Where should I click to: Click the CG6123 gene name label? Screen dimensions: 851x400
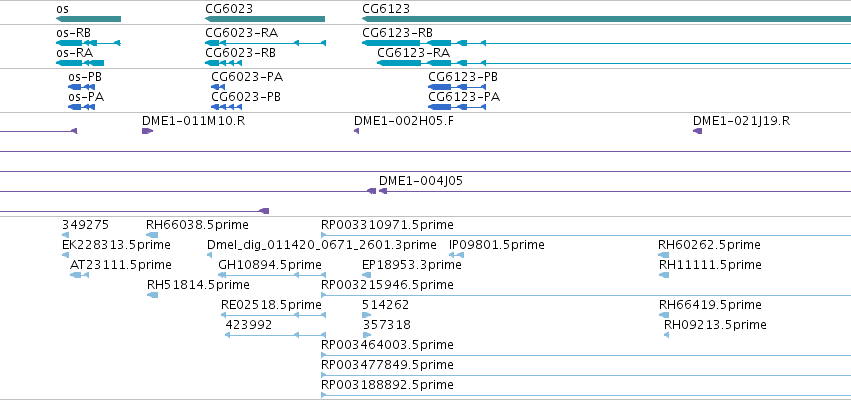point(386,9)
